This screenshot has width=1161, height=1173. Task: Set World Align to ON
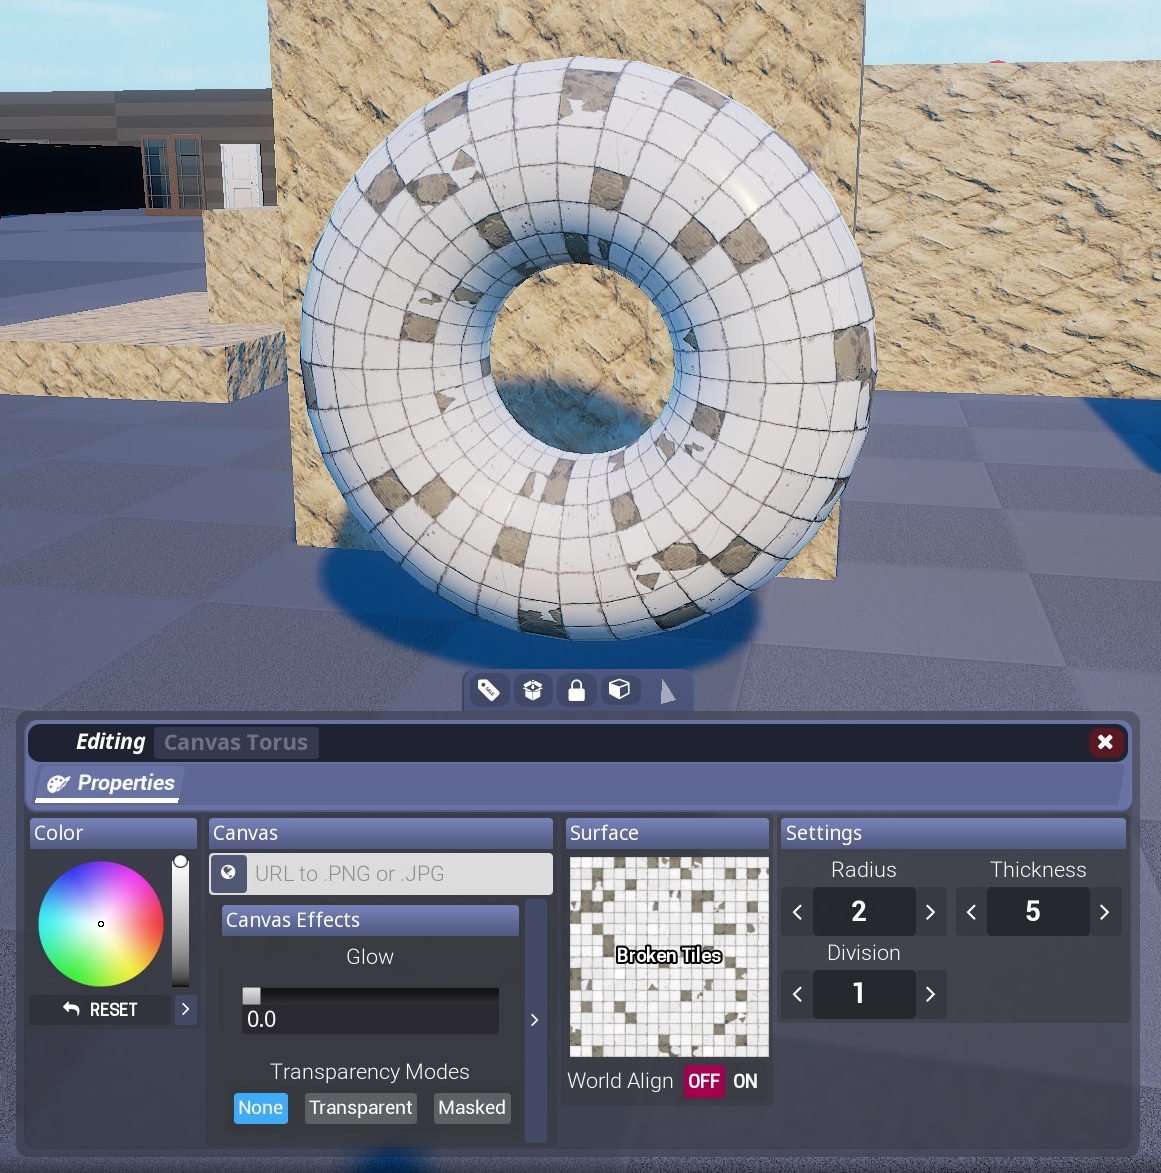[745, 1081]
